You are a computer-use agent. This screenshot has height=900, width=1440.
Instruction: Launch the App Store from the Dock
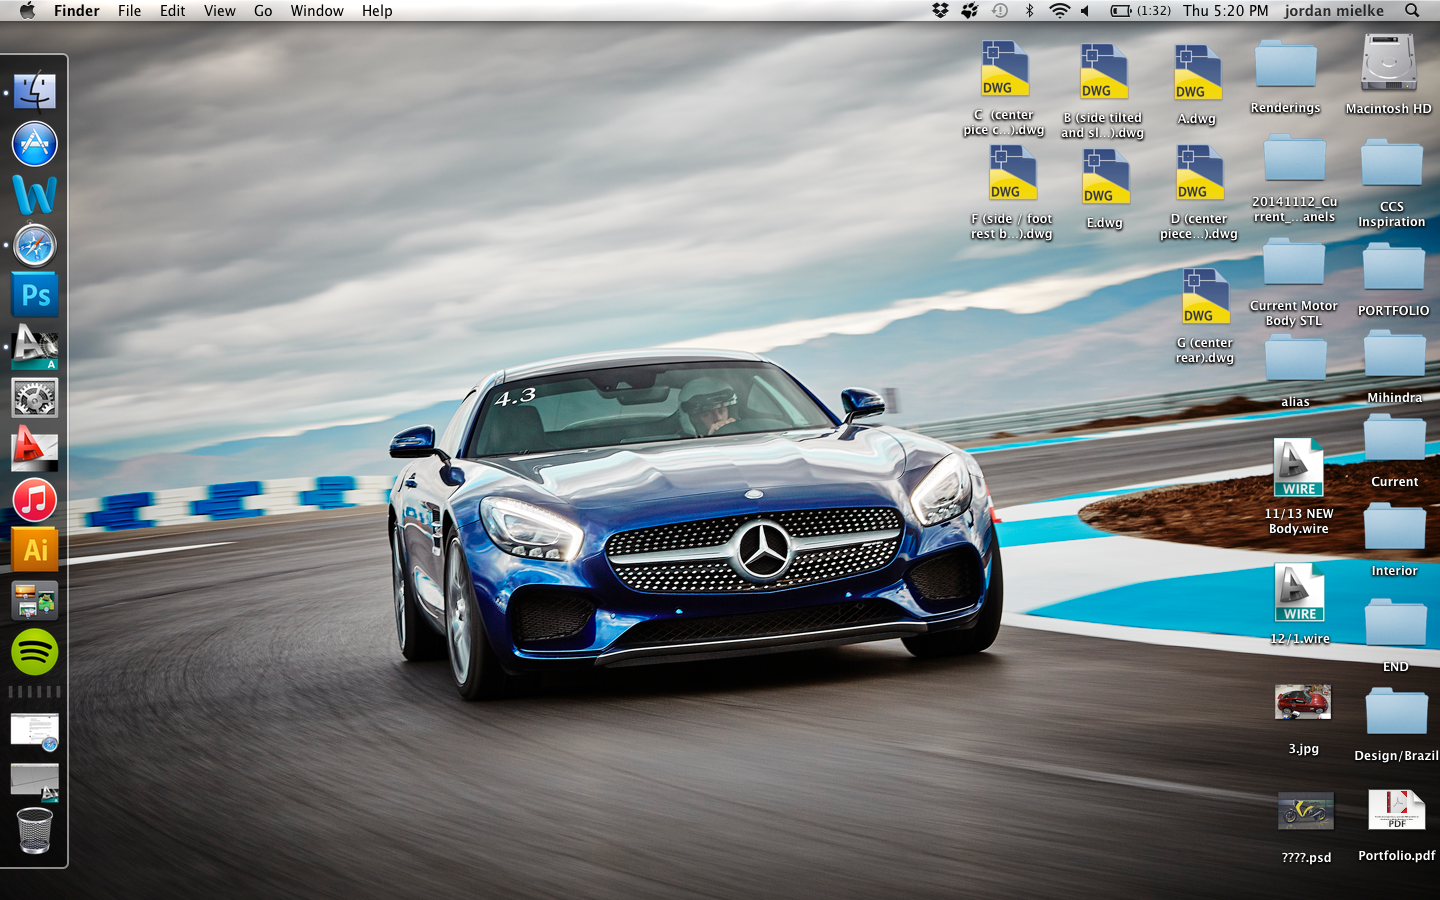click(x=35, y=144)
